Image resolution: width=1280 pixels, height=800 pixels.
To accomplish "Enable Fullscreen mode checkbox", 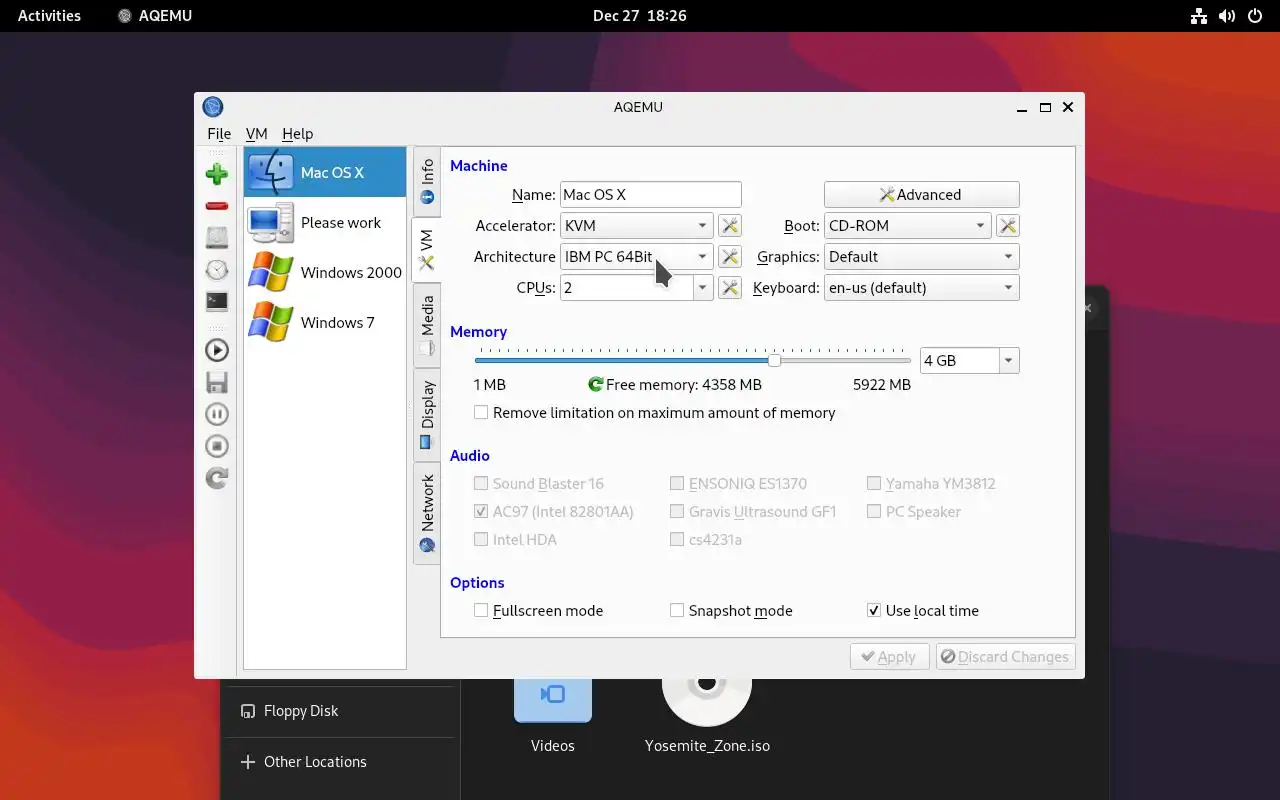I will coord(481,610).
